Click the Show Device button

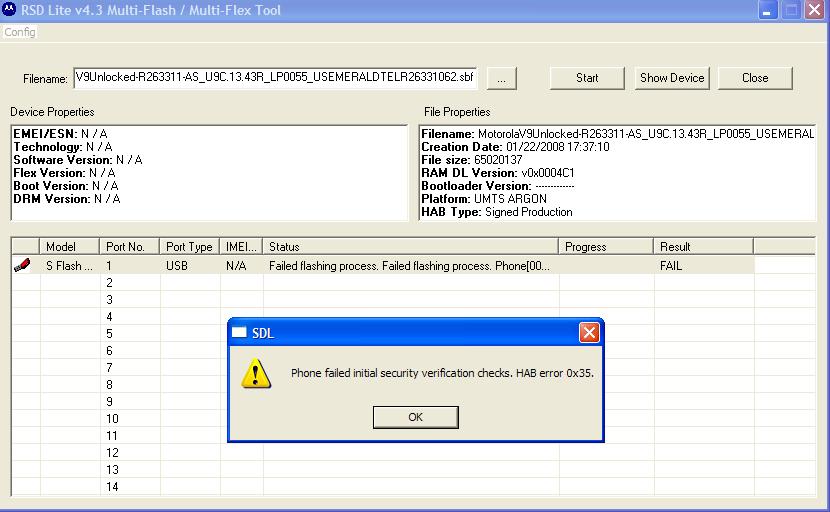click(x=672, y=78)
